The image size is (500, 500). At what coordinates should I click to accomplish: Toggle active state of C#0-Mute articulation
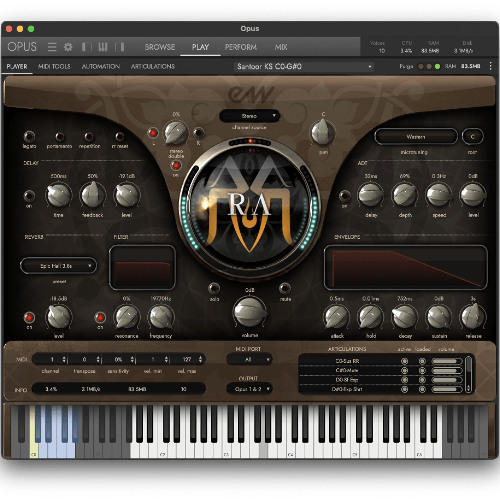pos(405,370)
